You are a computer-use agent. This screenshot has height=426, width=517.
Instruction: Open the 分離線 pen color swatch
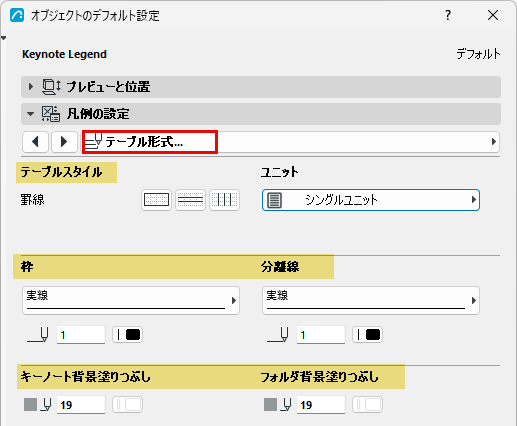pos(368,335)
